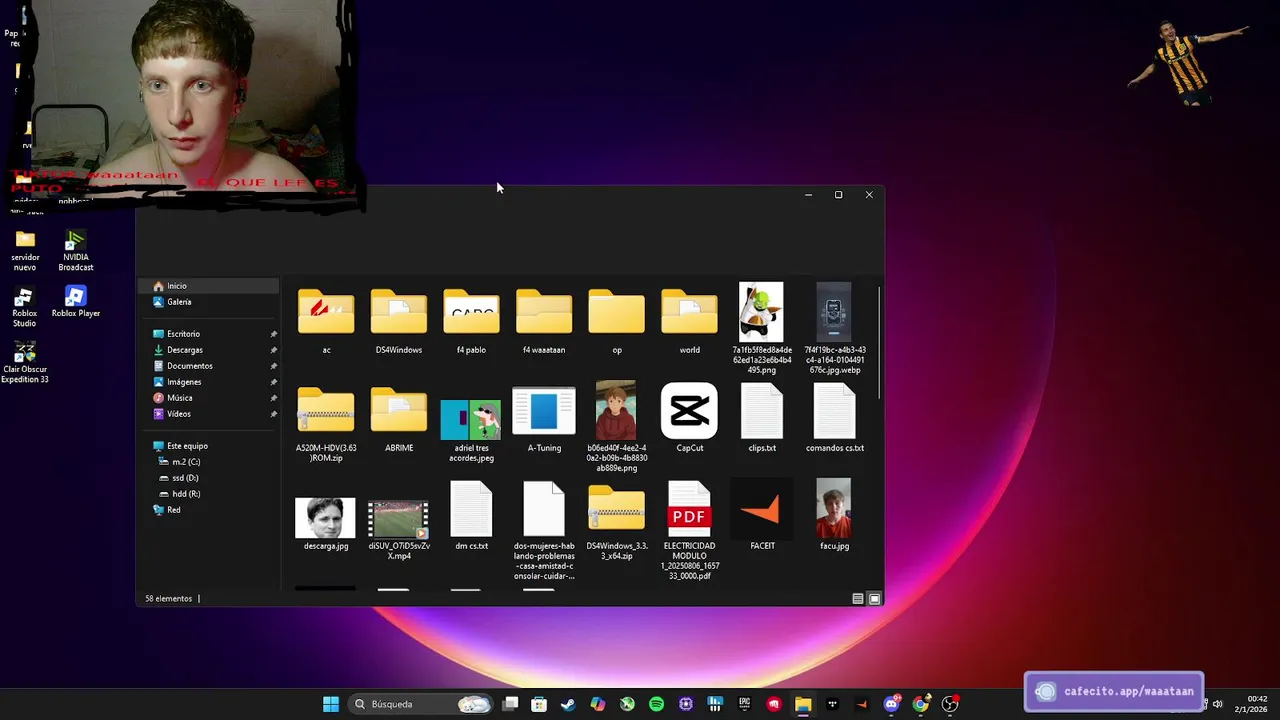Open drive ssd (D:)
This screenshot has height=720, width=1280.
click(x=208, y=478)
